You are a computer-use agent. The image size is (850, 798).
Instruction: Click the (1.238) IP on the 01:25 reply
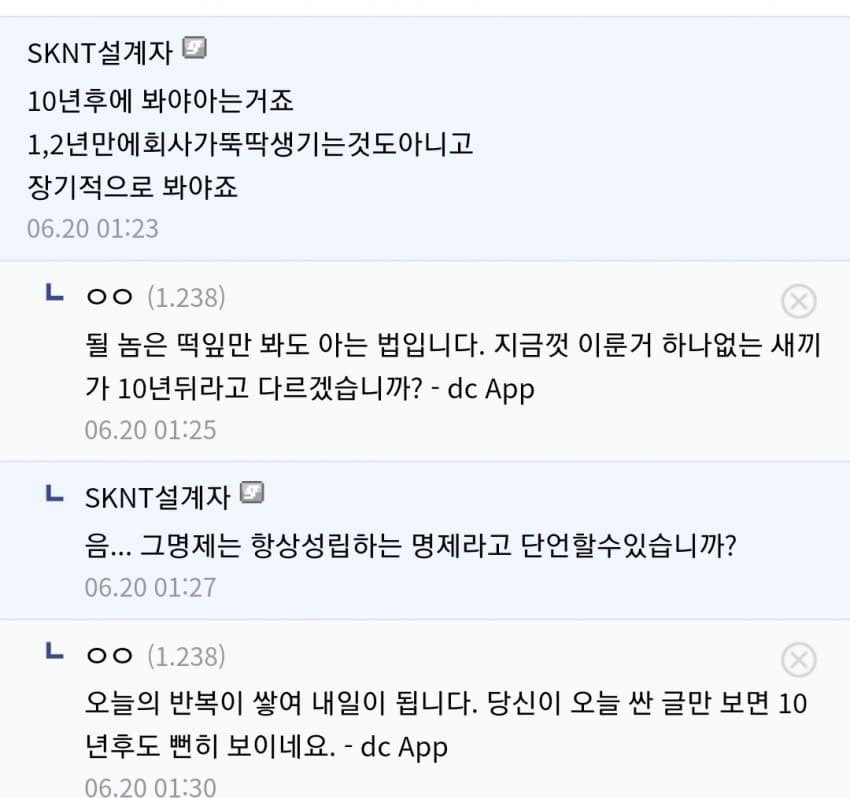coord(186,297)
